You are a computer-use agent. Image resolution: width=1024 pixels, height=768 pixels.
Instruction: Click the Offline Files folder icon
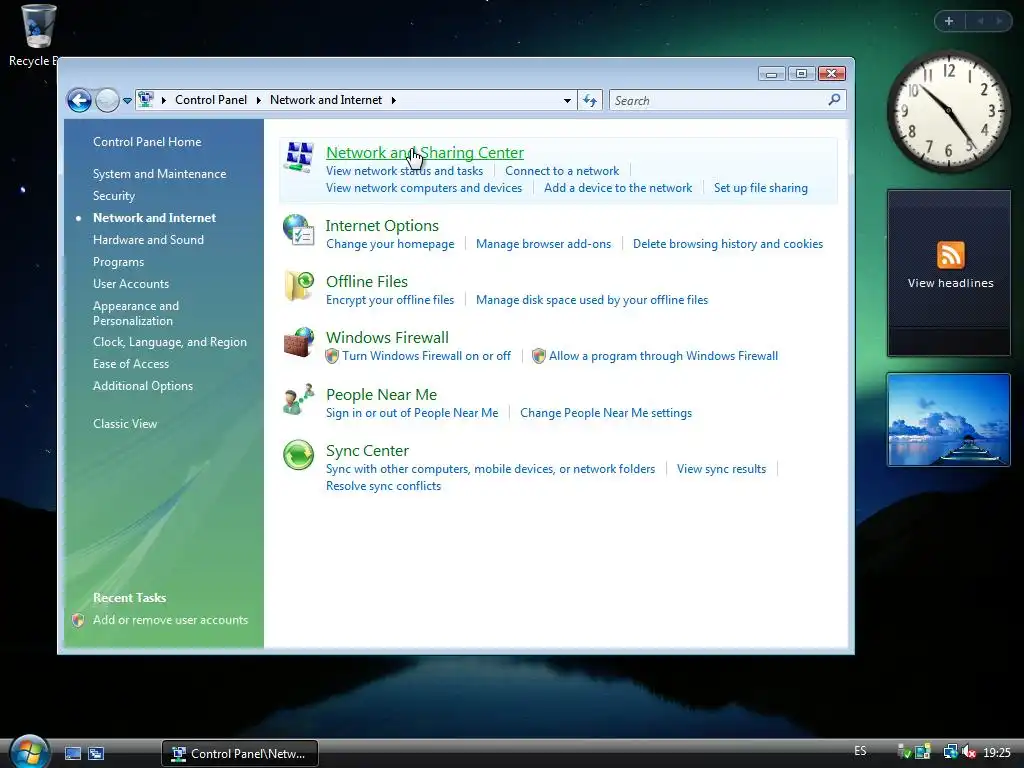click(x=299, y=286)
